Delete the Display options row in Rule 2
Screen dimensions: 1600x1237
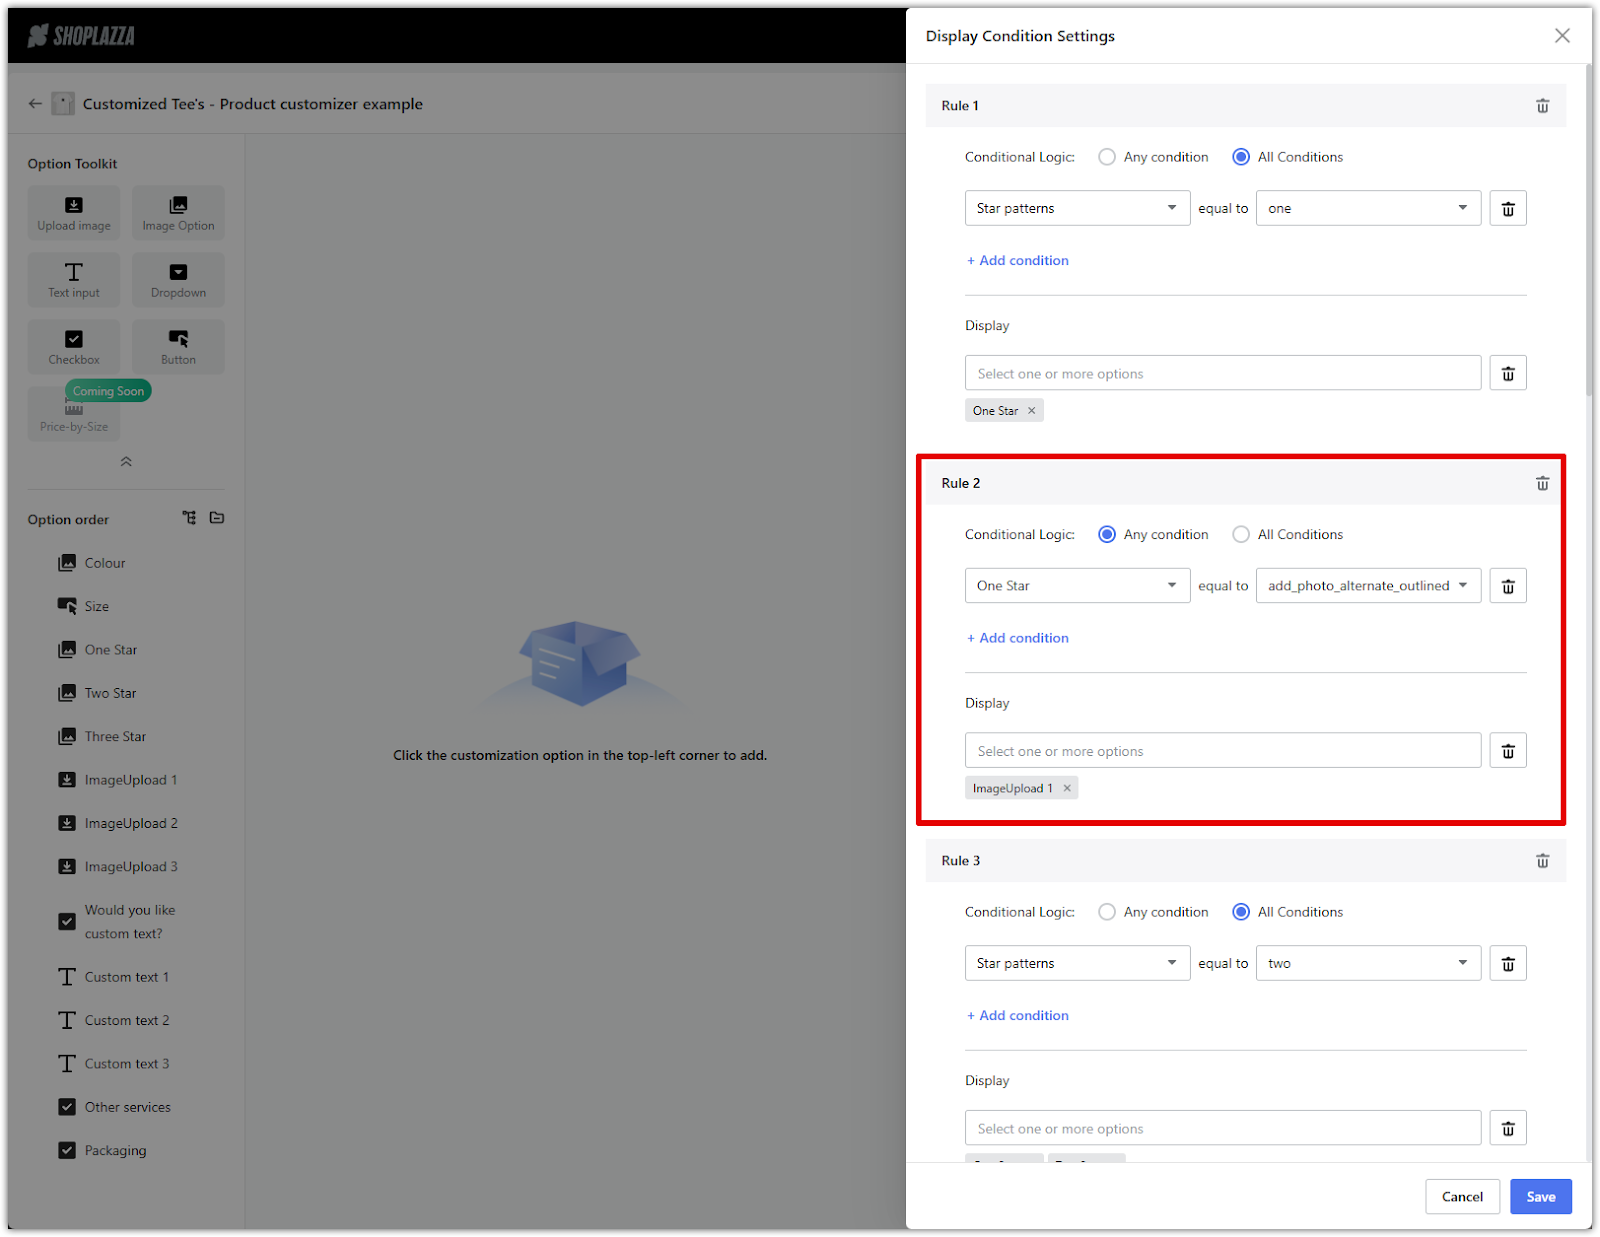[x=1508, y=751]
